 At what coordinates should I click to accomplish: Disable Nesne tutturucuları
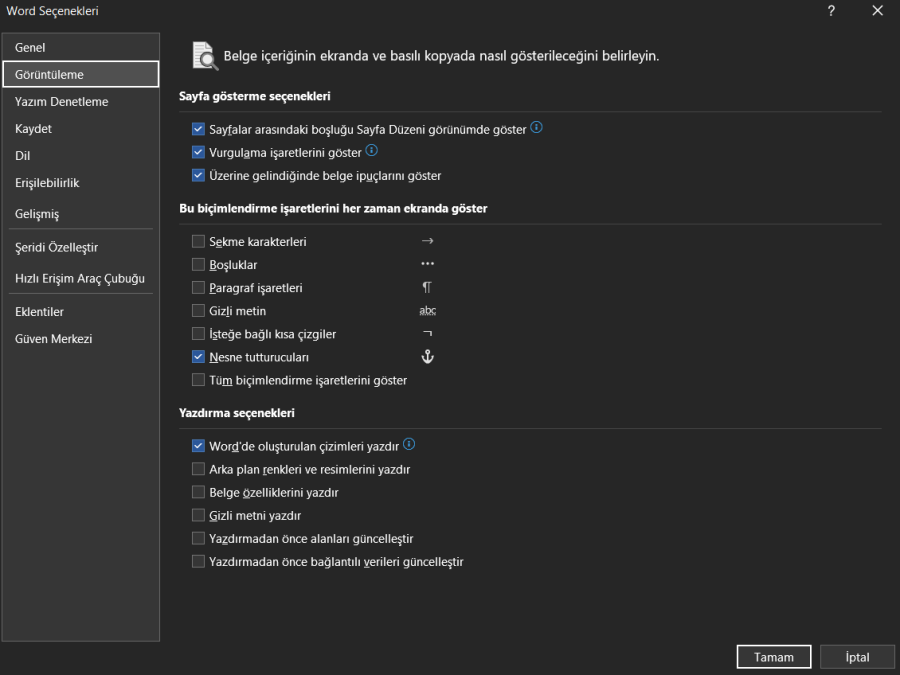click(198, 356)
